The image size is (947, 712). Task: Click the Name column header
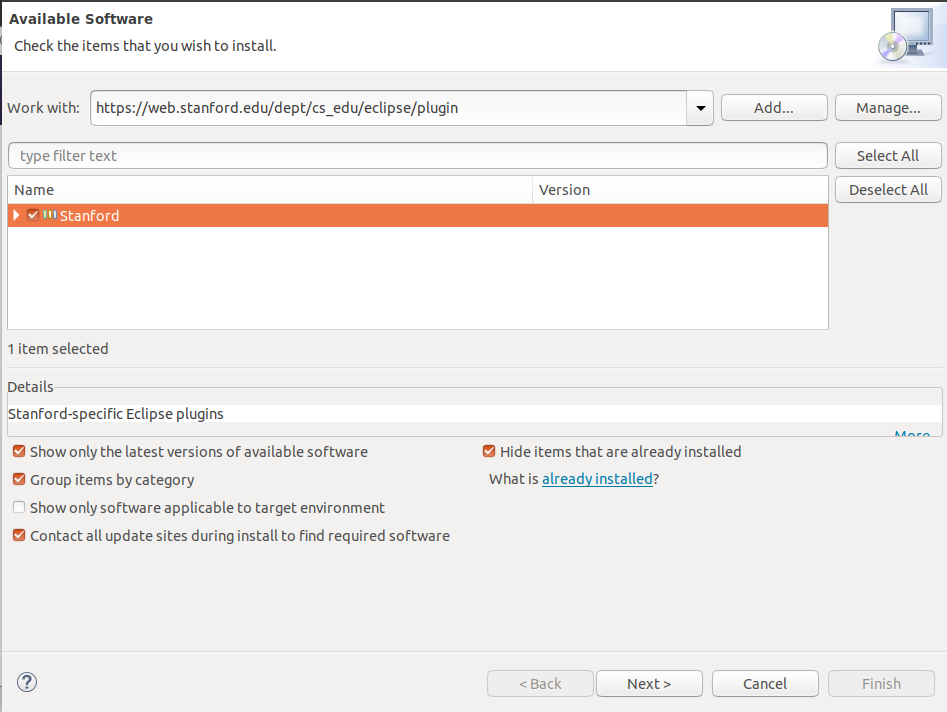click(x=270, y=190)
